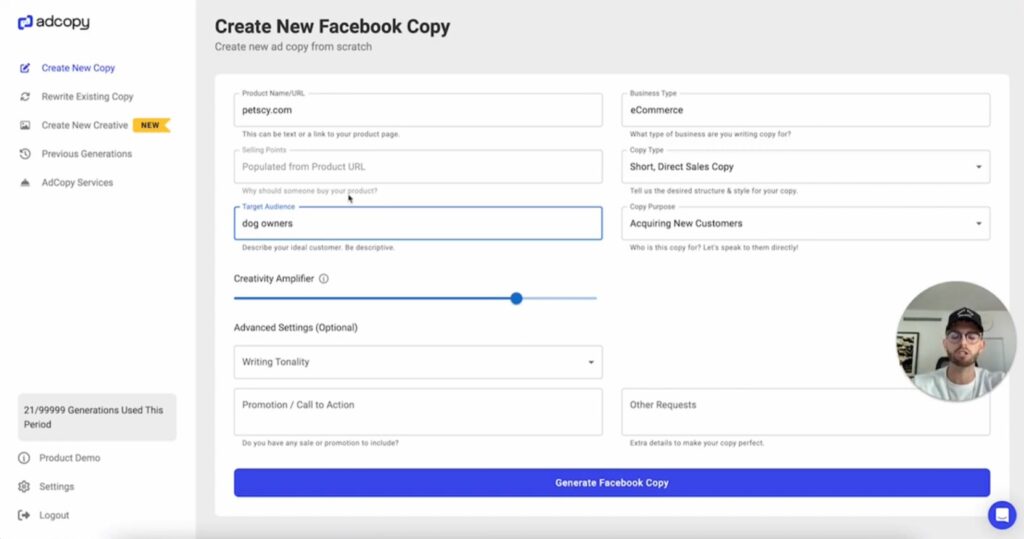
Task: Click the Selling Points field
Action: (x=418, y=167)
